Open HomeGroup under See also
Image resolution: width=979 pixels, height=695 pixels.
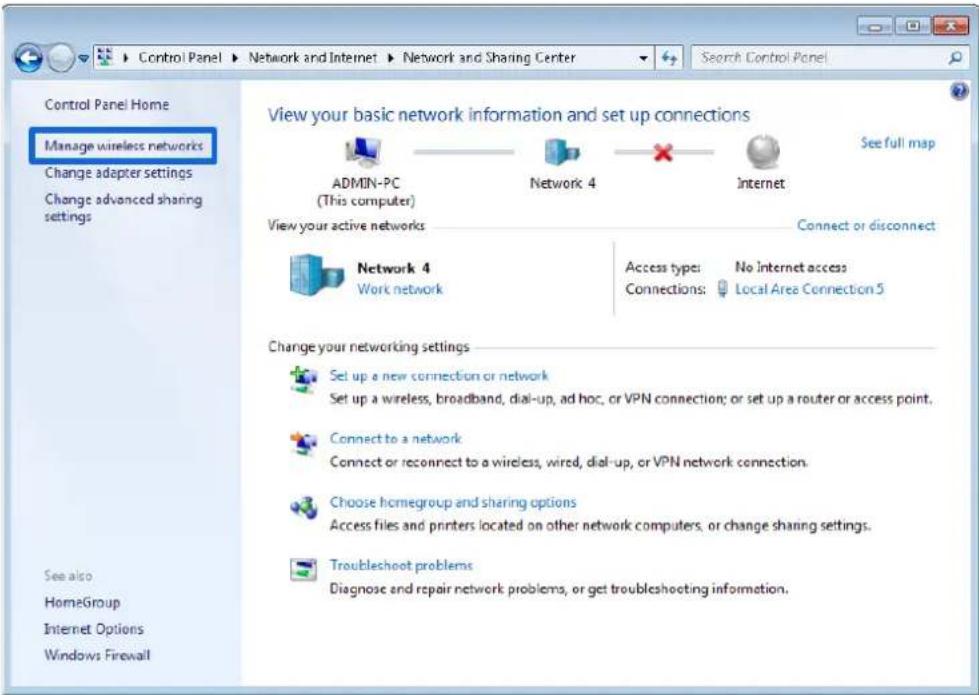tap(82, 603)
